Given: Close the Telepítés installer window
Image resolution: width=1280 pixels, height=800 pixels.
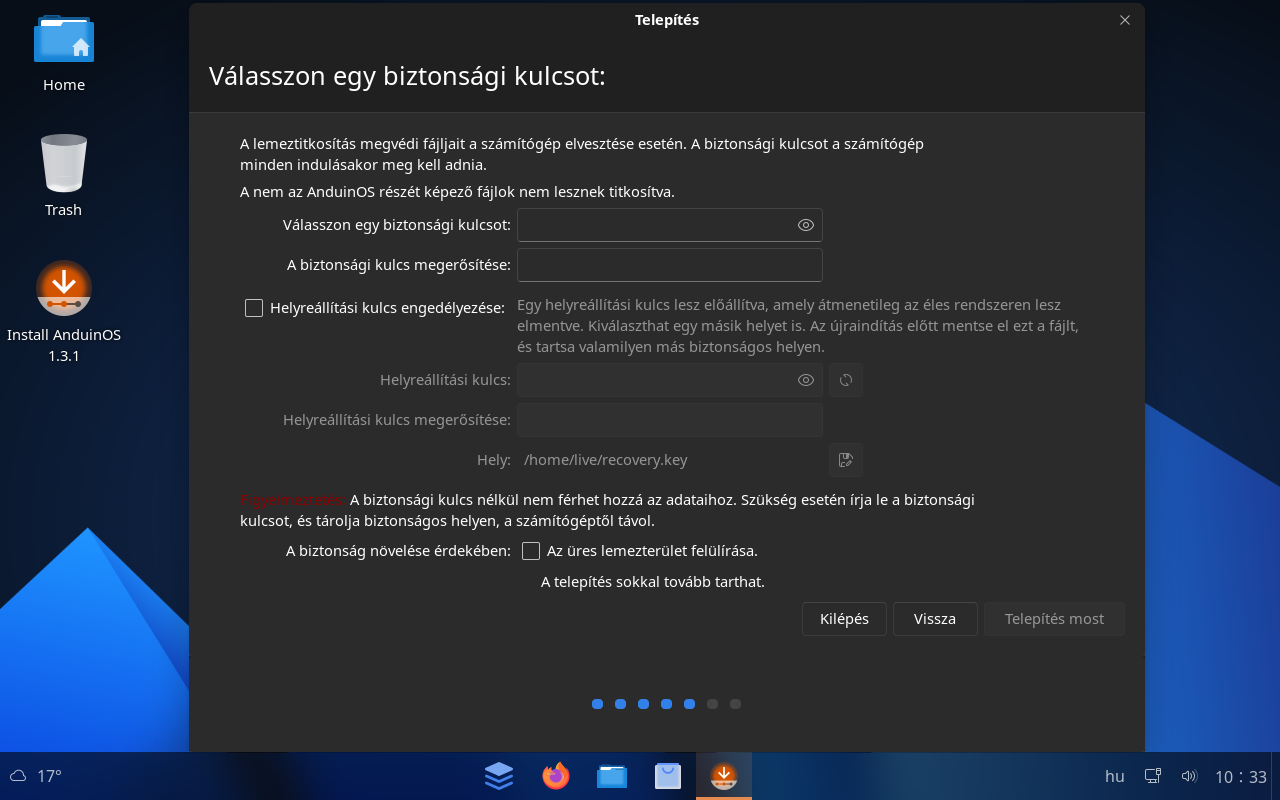Looking at the screenshot, I should point(1125,20).
